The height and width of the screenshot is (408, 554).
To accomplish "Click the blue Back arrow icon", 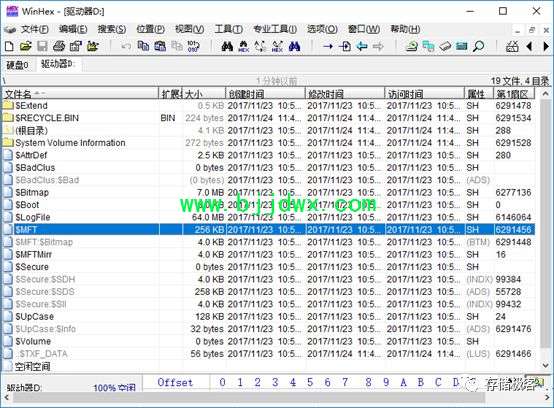I will (x=362, y=46).
